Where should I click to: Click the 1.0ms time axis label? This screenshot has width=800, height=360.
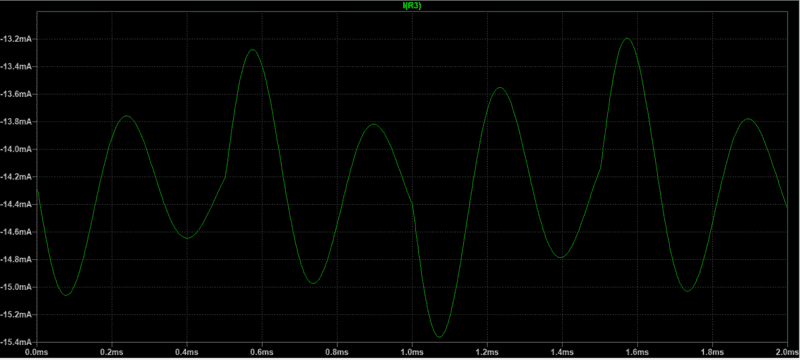[x=412, y=353]
